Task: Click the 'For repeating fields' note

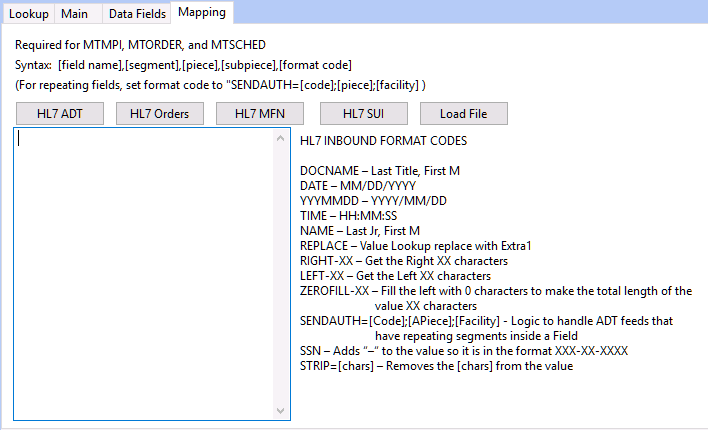Action: click(220, 85)
